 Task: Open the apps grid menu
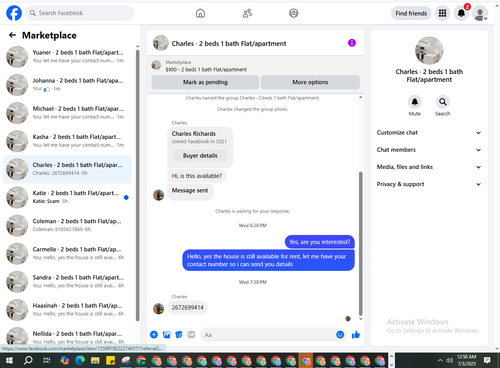442,13
